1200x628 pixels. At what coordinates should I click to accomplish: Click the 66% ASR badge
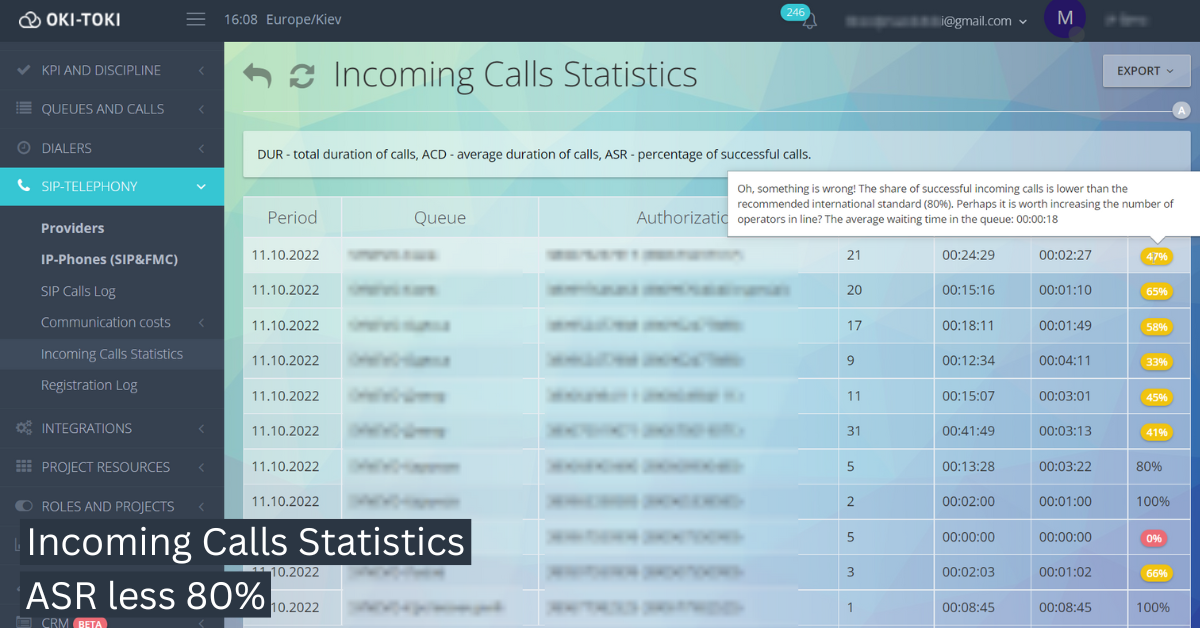pyautogui.click(x=1157, y=573)
